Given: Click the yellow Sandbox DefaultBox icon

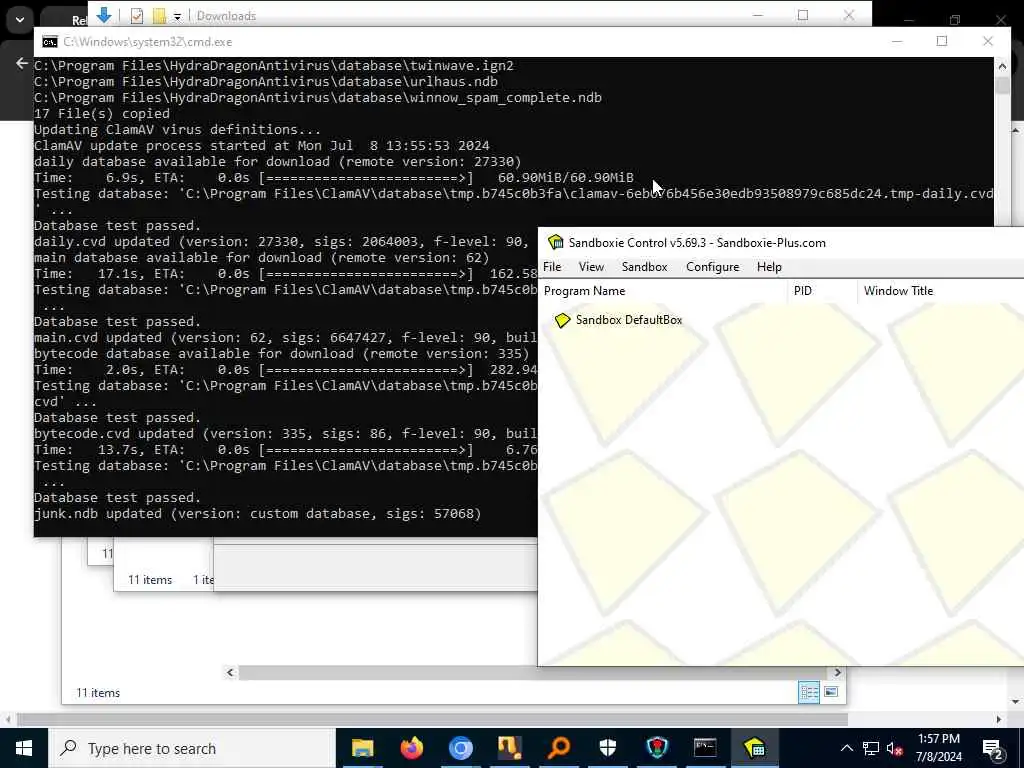Looking at the screenshot, I should [562, 320].
